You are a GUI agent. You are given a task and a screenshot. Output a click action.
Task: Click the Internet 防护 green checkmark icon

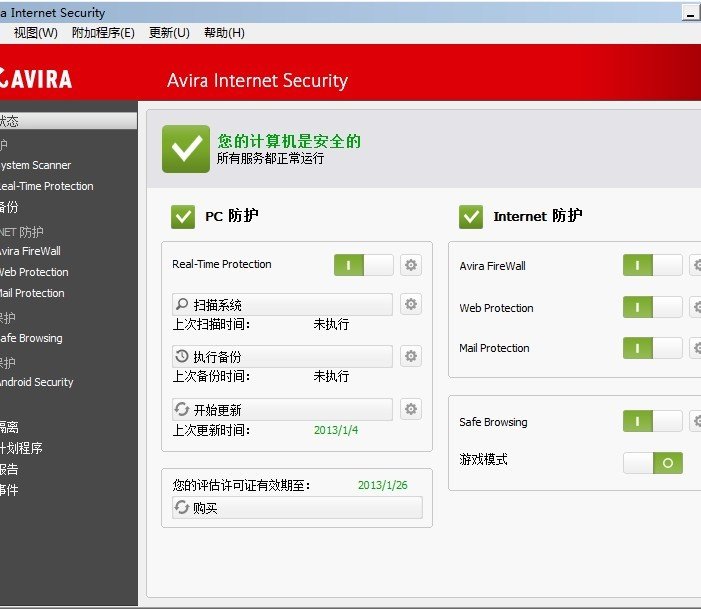[x=471, y=217]
